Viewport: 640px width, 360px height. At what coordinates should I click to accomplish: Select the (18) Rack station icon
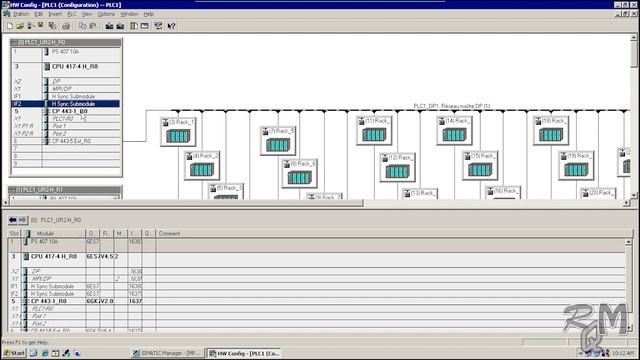[551, 131]
